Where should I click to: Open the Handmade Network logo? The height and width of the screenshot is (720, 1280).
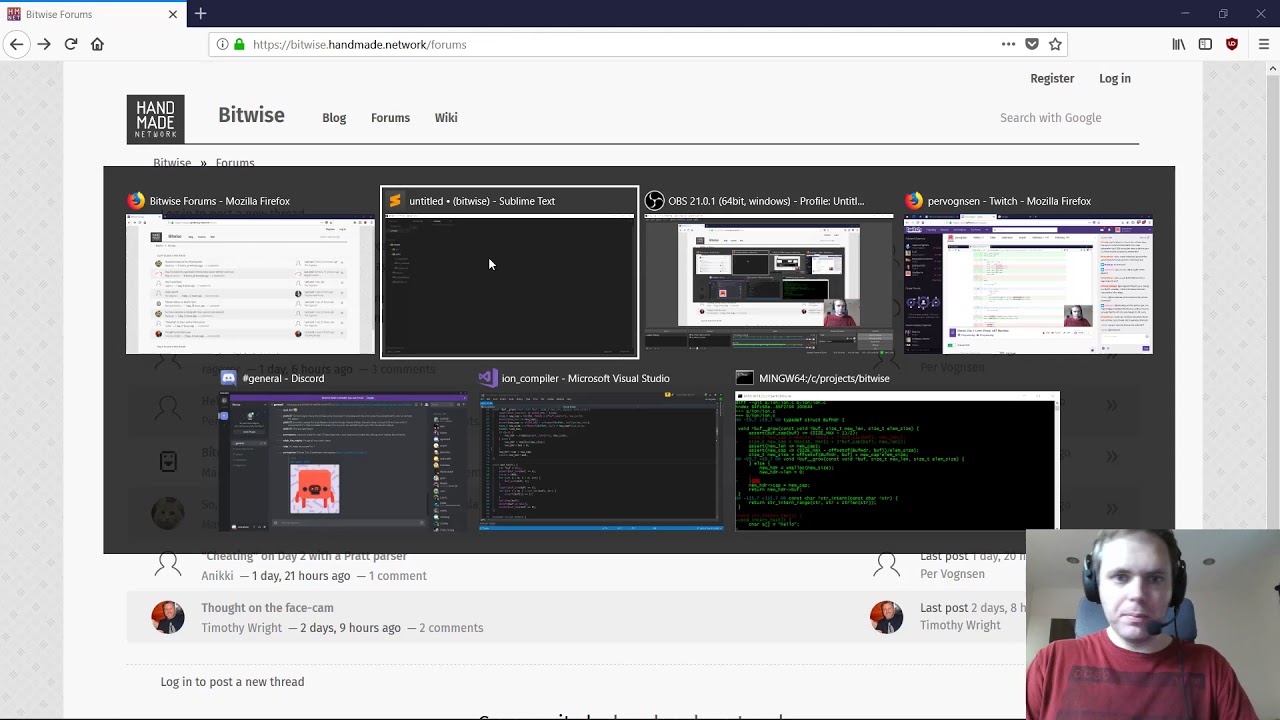click(155, 119)
